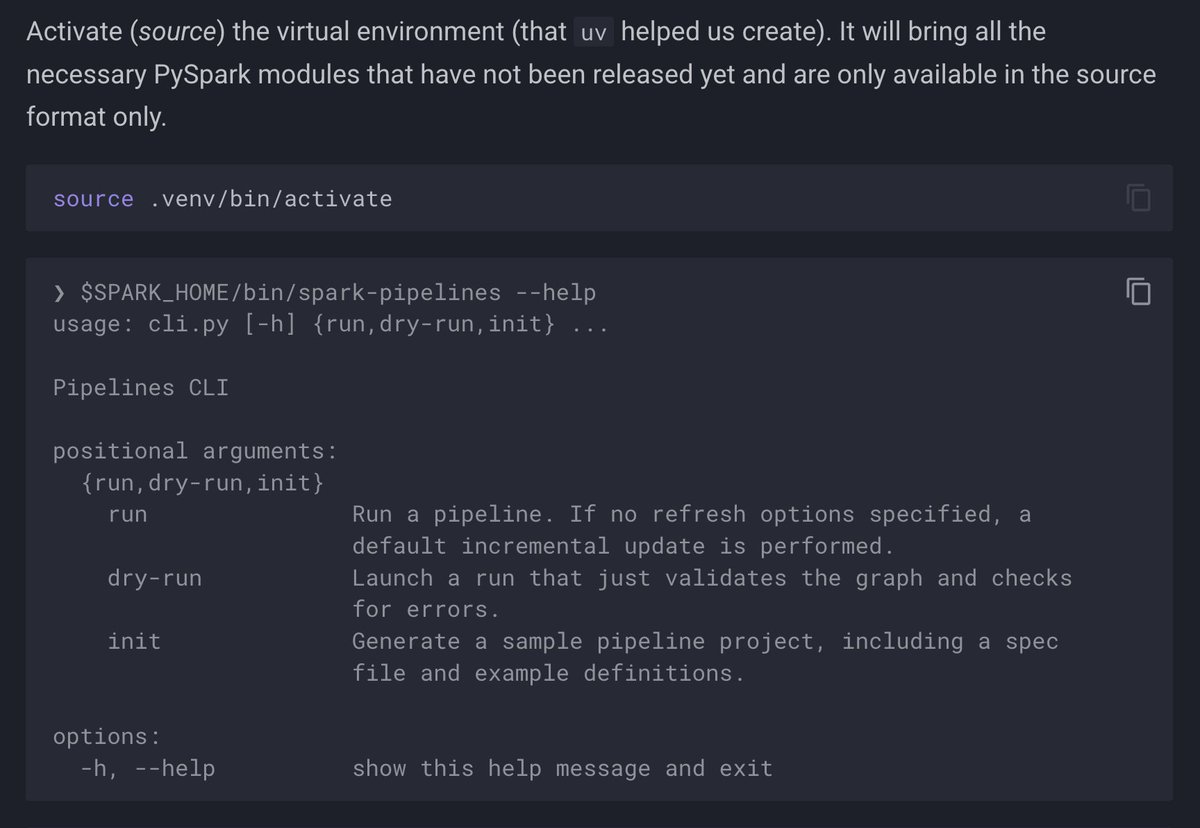Viewport: 1200px width, 828px height.
Task: Click 'file and example definitions.' line
Action: coord(548,673)
